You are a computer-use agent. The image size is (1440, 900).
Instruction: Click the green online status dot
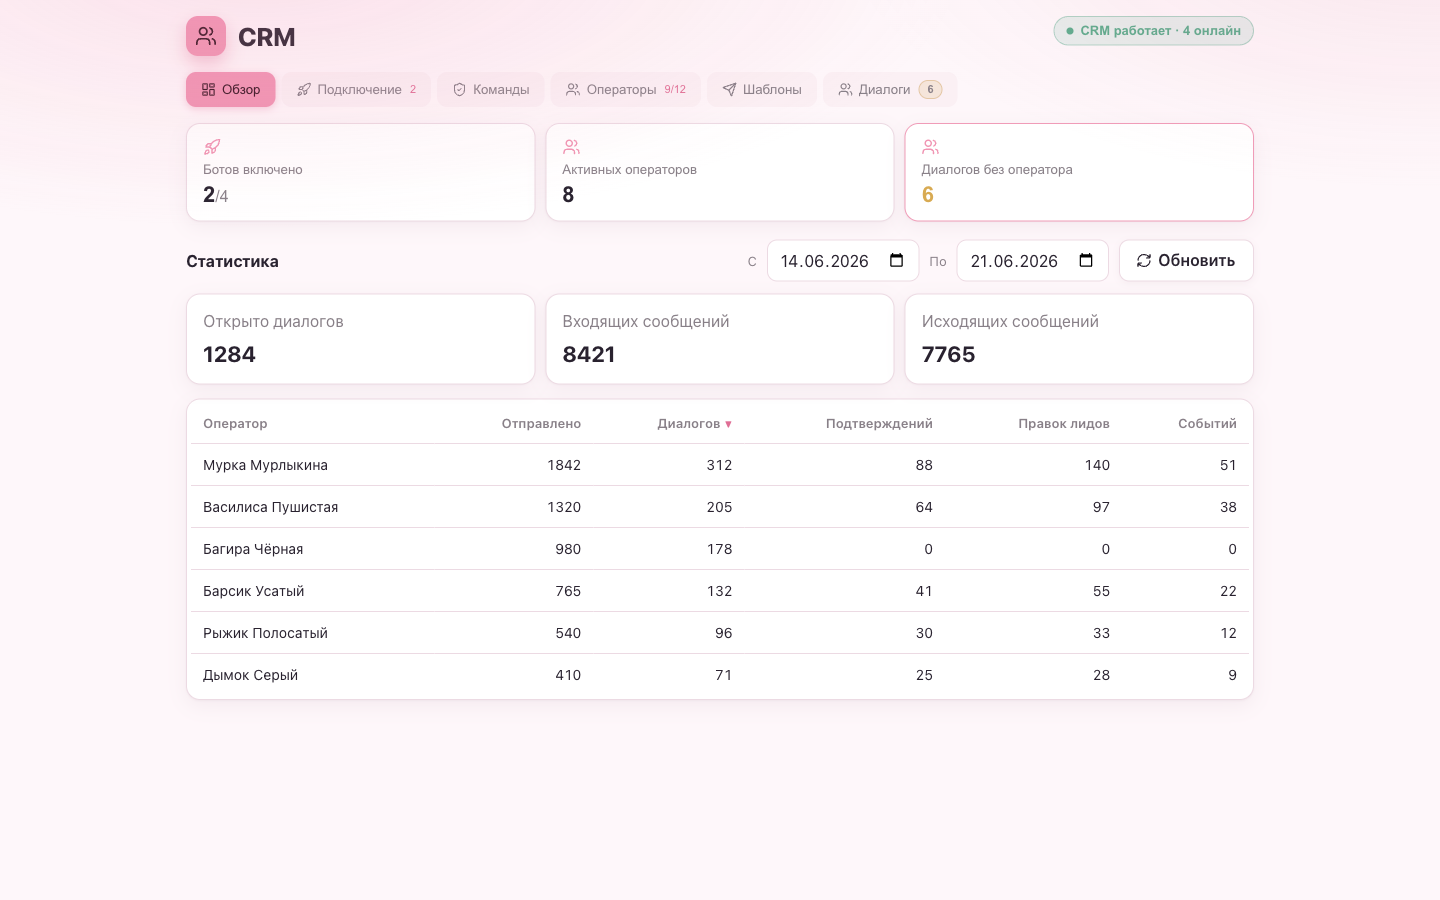(x=1070, y=31)
